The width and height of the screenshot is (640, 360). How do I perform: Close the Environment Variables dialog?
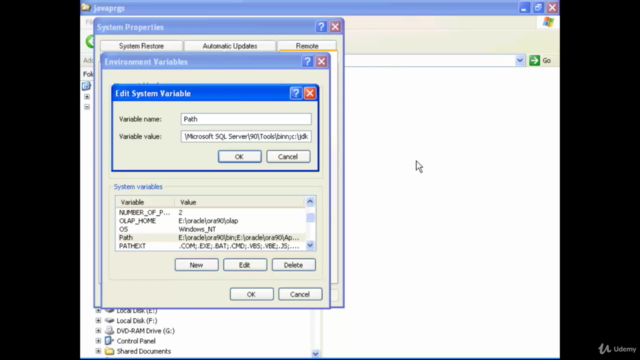click(x=321, y=62)
